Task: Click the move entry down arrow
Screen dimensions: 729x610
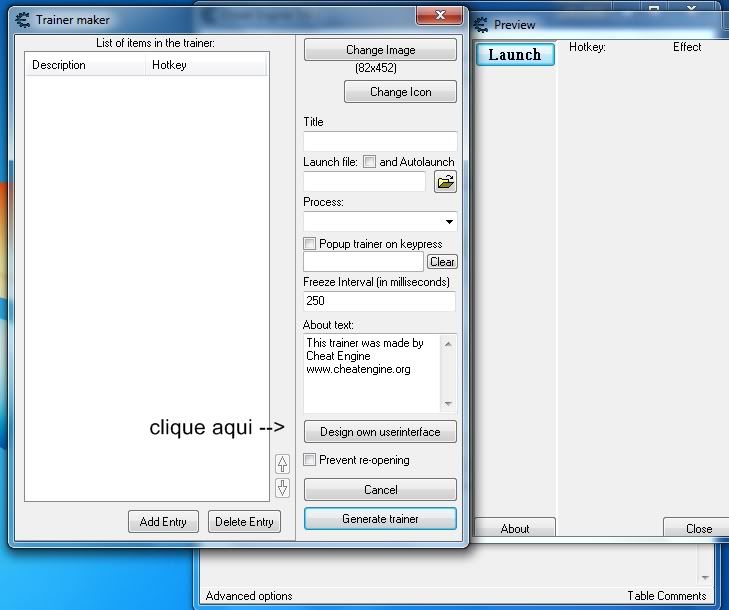Action: point(282,488)
